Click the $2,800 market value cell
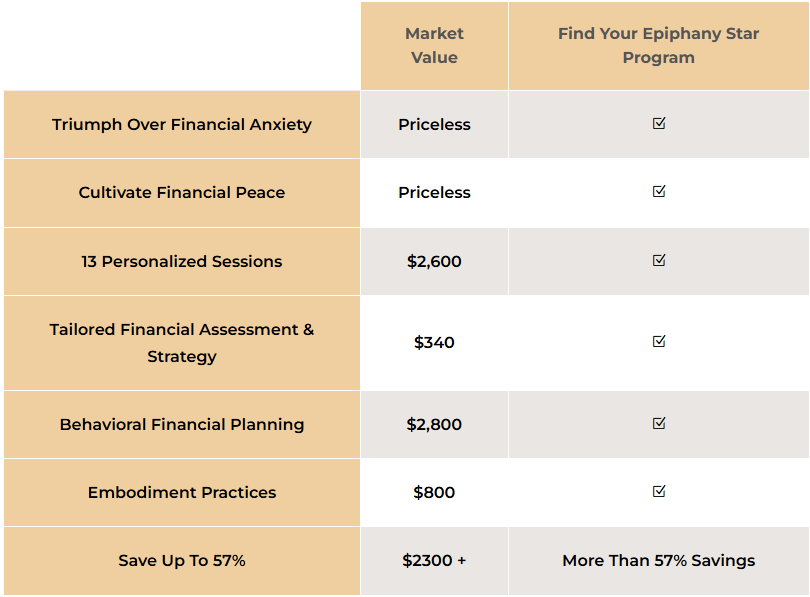810x597 pixels. tap(434, 425)
